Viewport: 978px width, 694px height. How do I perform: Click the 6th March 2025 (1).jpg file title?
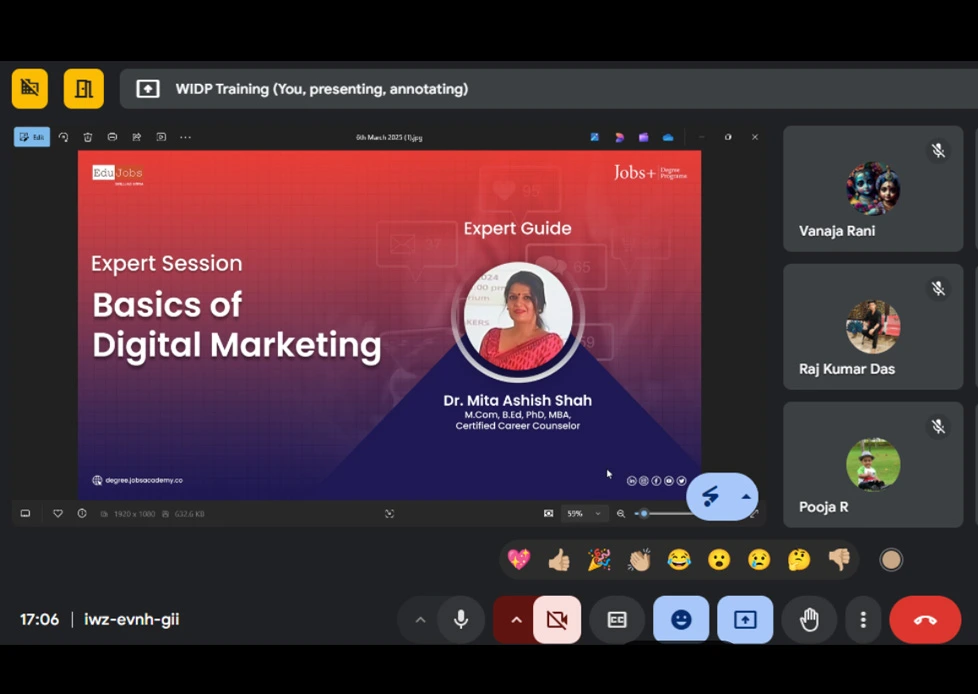389,137
